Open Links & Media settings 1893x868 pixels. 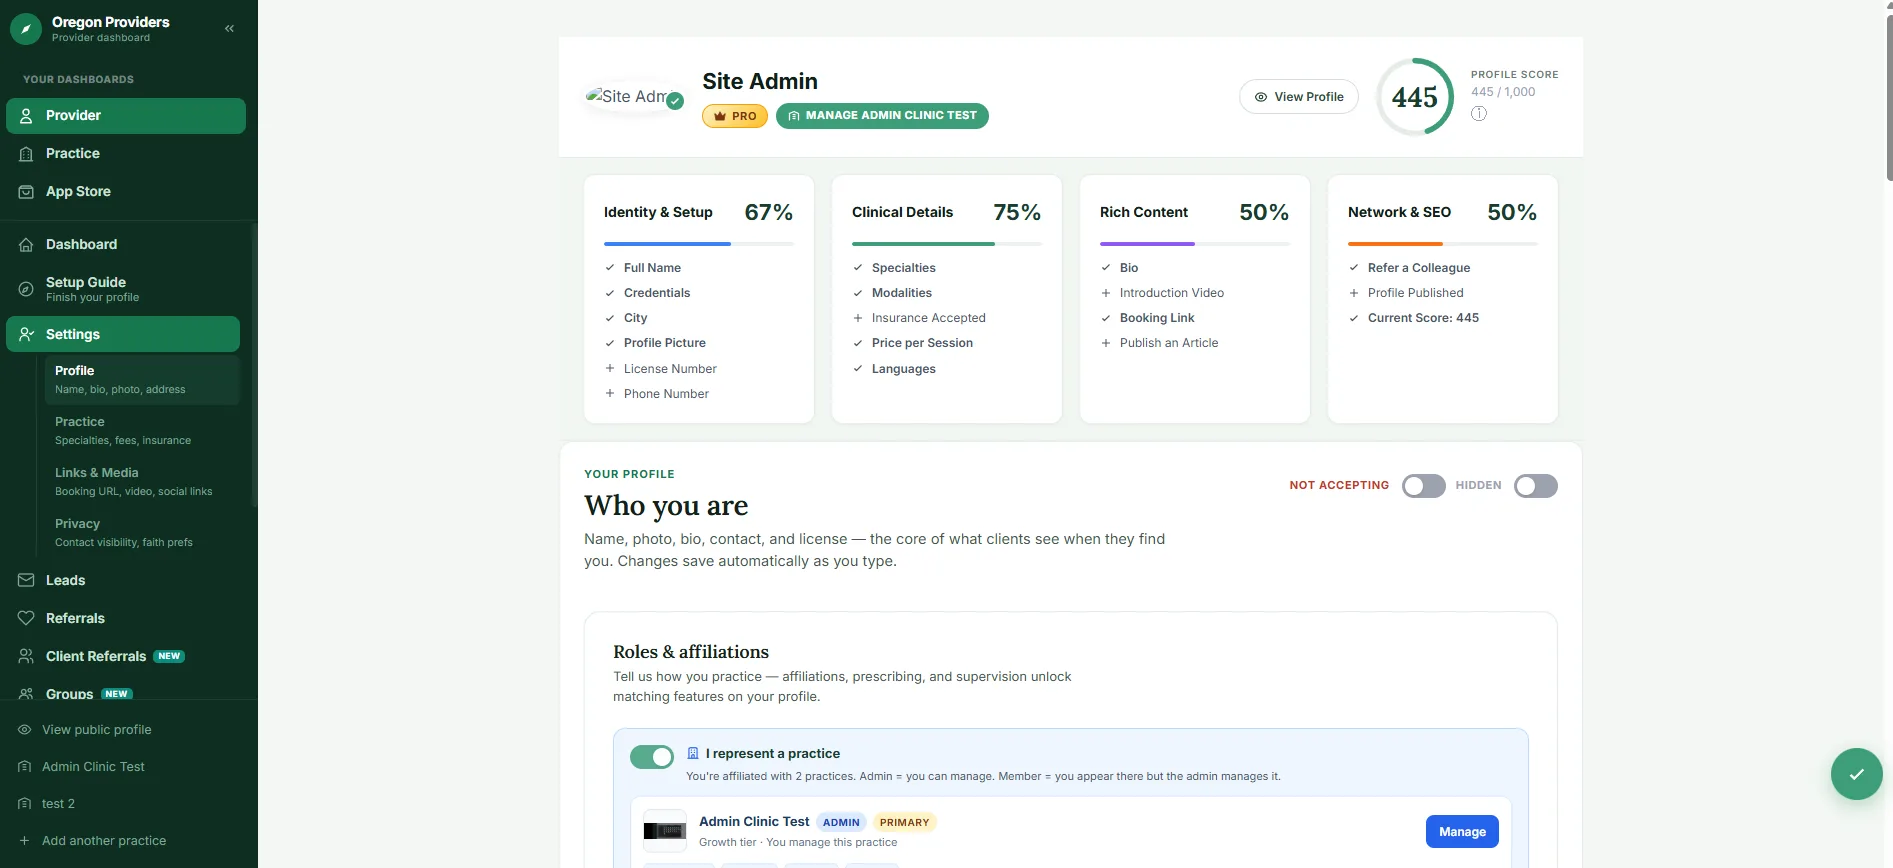pos(142,482)
